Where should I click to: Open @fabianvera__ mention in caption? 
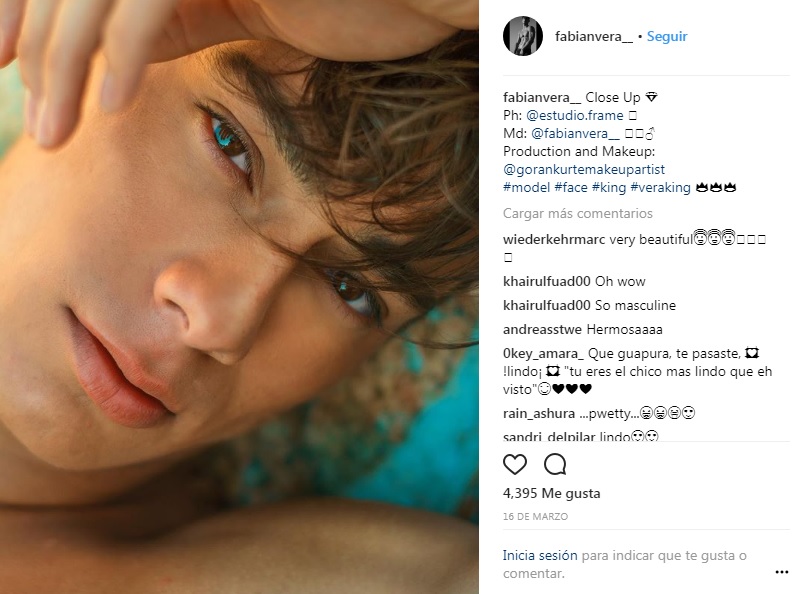pos(576,134)
